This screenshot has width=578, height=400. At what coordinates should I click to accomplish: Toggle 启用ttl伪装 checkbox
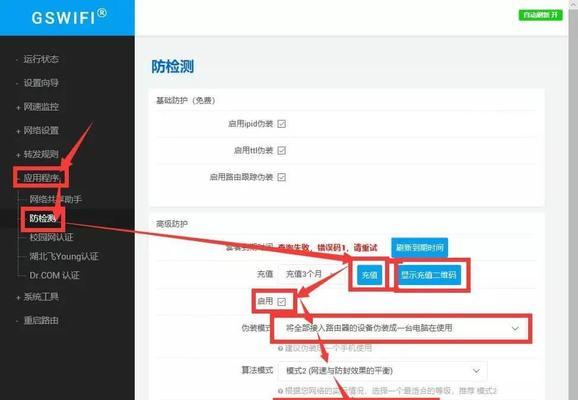coord(282,150)
